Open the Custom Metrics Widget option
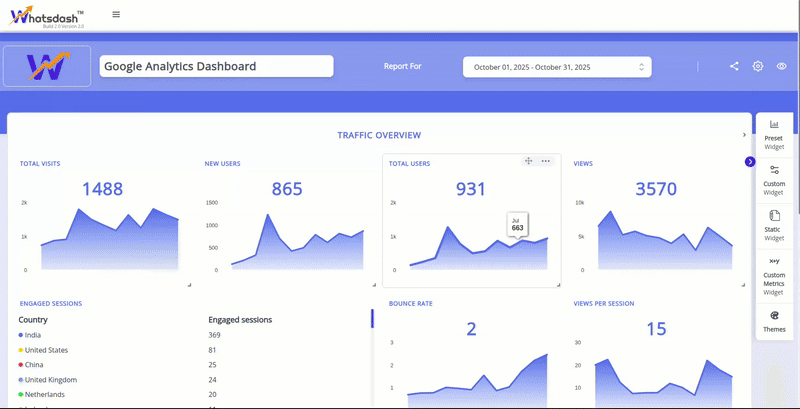The image size is (800, 409). pyautogui.click(x=774, y=273)
